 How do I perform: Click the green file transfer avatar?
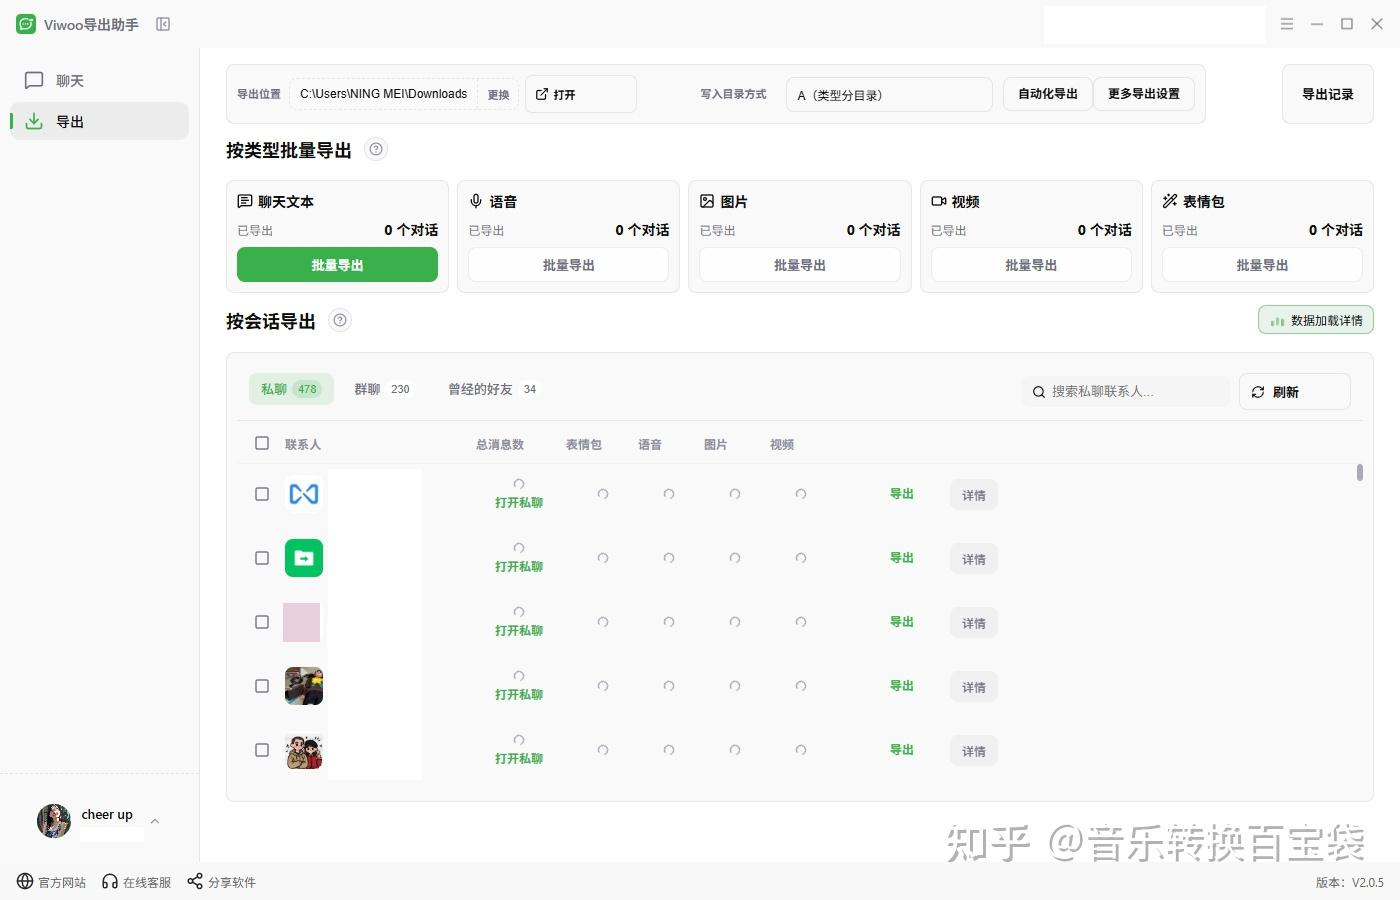304,558
